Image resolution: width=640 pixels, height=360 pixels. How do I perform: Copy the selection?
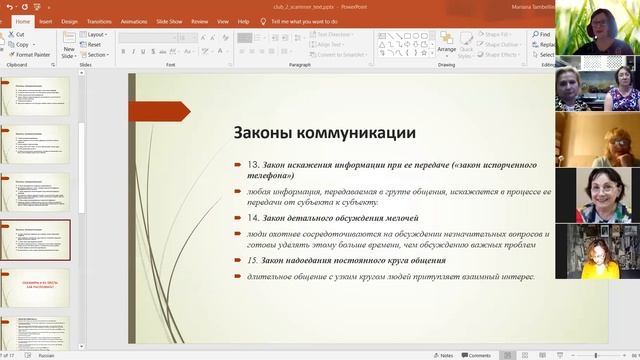coord(18,44)
